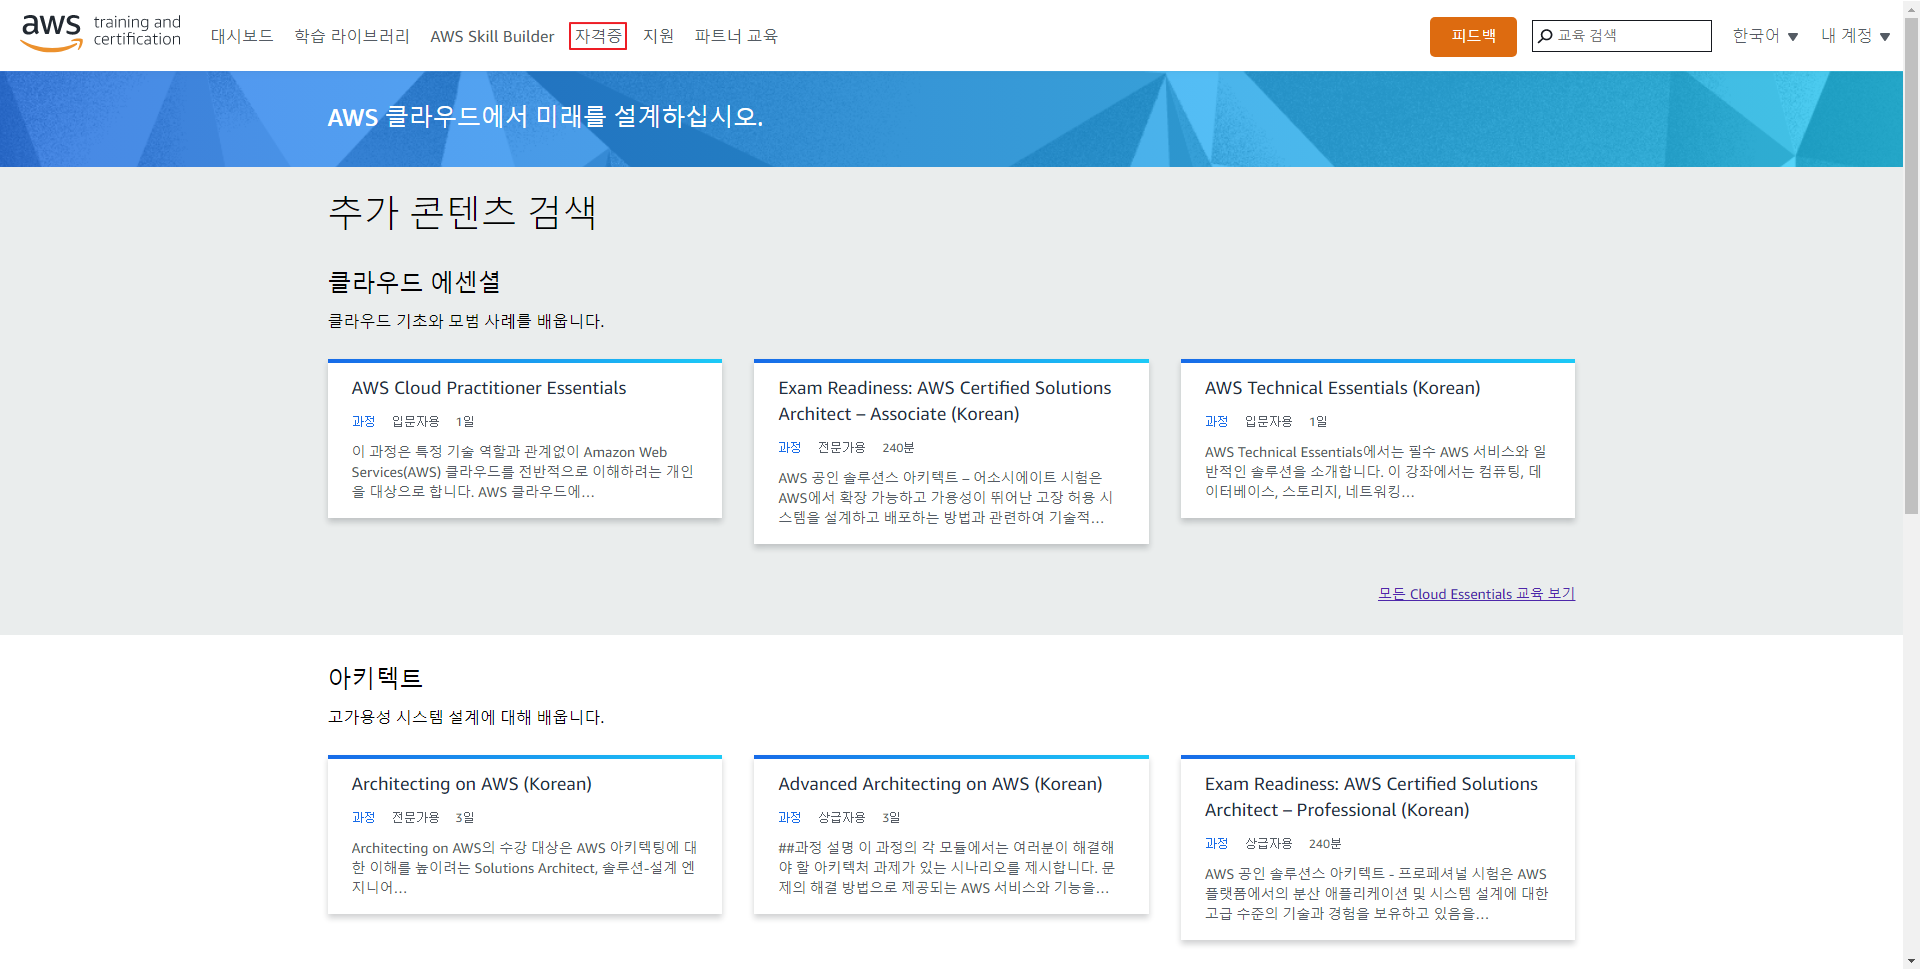1920x969 pixels.
Task: Click the 추가 콘텐츠 검색 heading
Action: [x=462, y=212]
